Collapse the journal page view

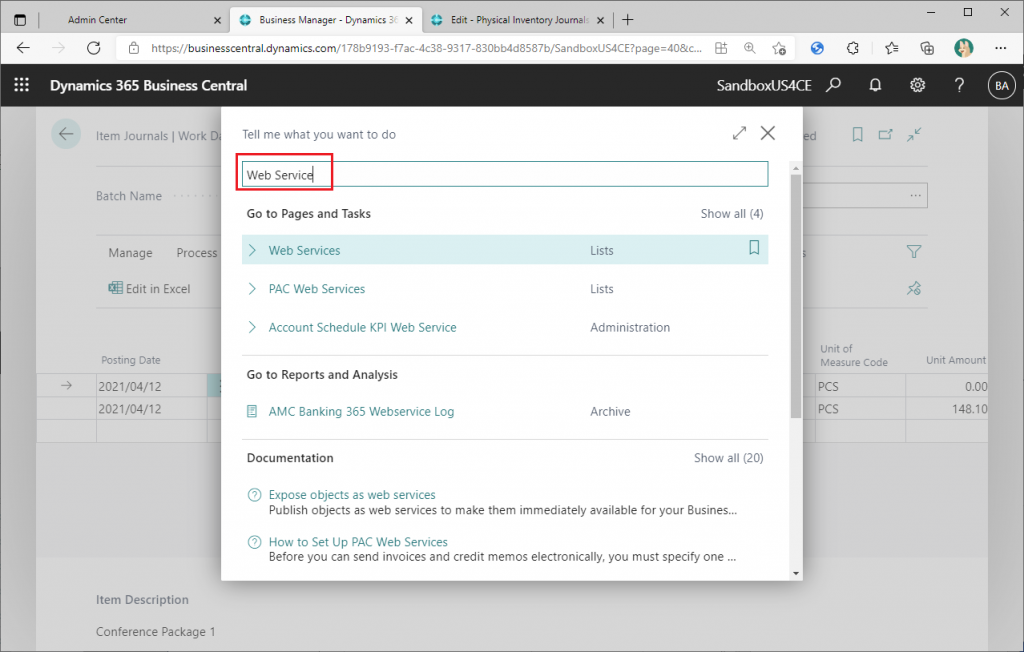914,135
